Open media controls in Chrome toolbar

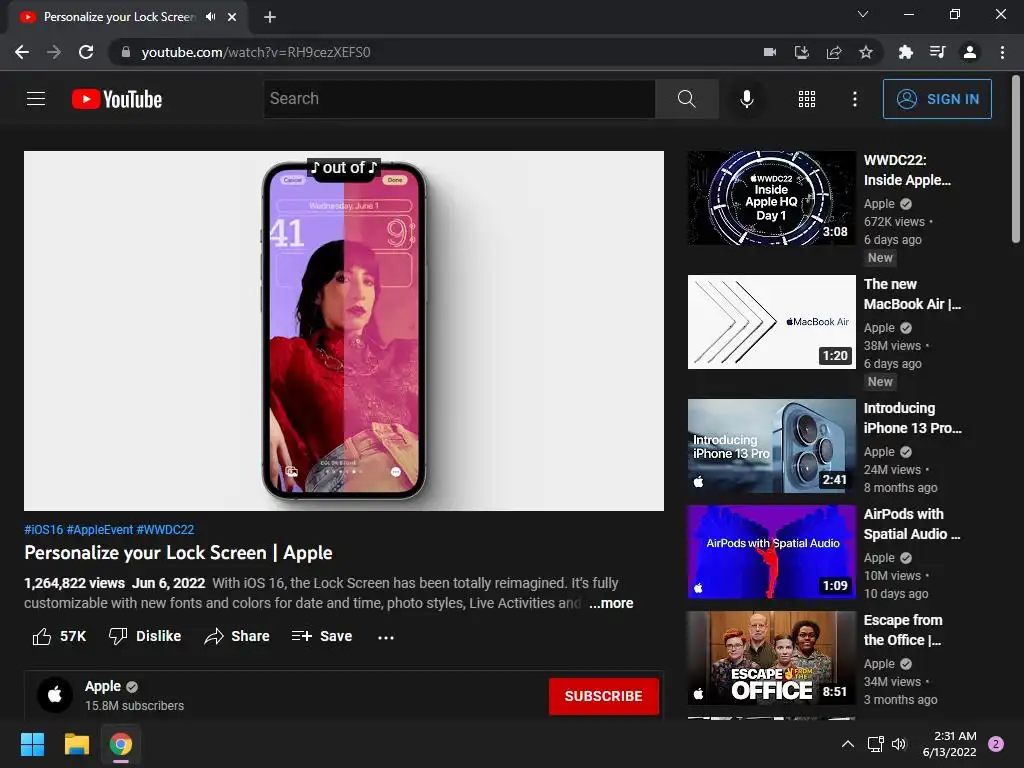coord(937,52)
